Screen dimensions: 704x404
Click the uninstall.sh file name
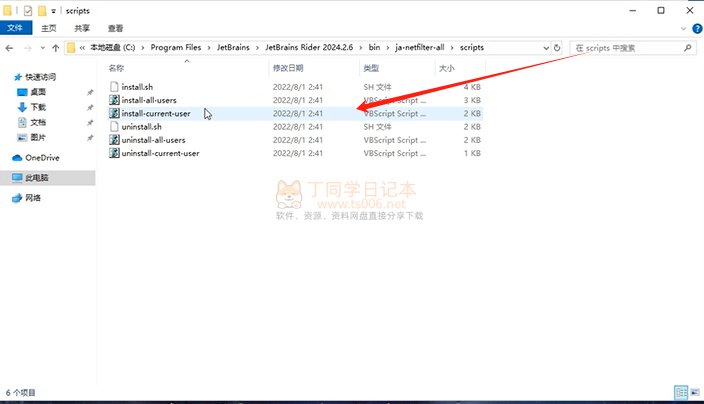point(141,127)
